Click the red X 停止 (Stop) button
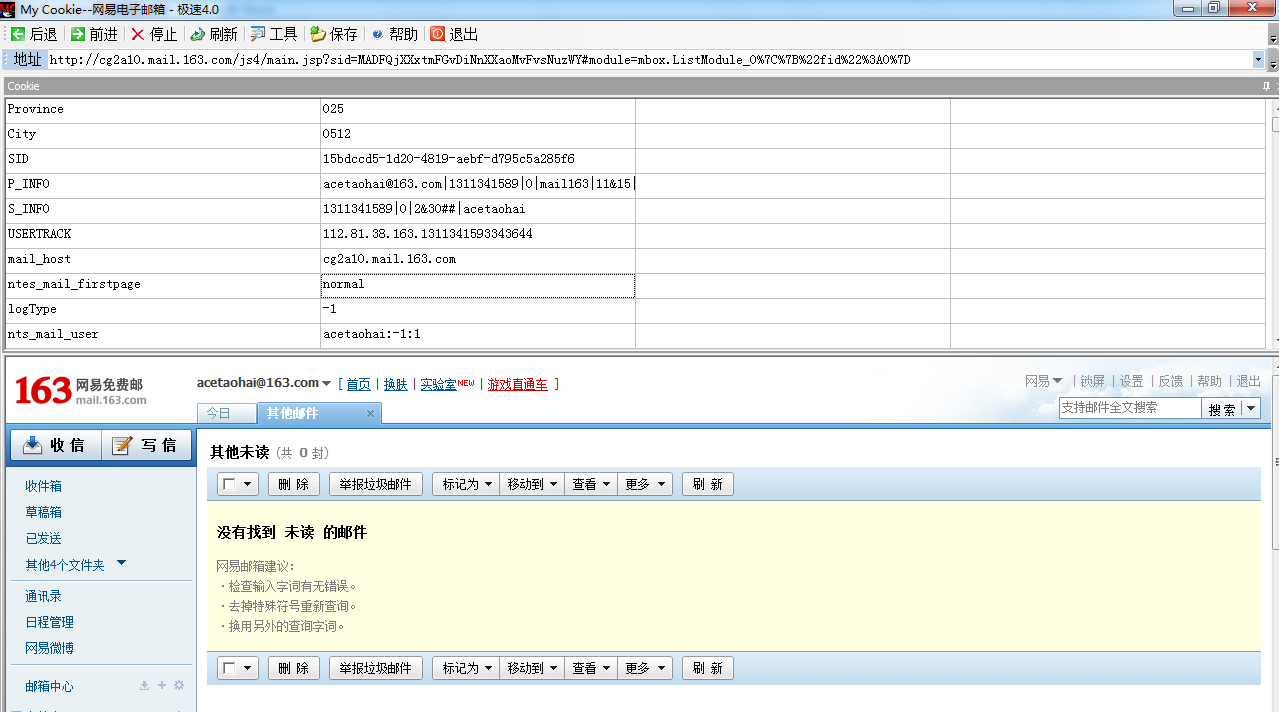 [154, 34]
